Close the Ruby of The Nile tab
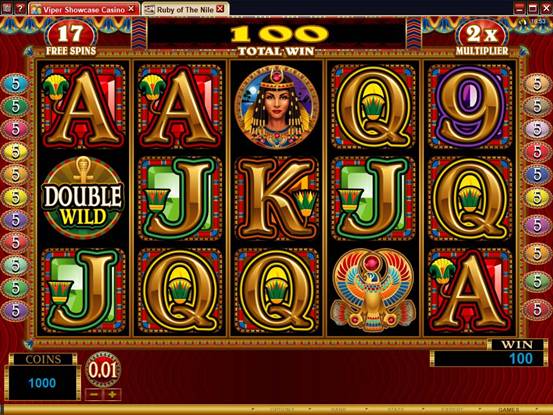The width and height of the screenshot is (553, 415). tap(220, 9)
